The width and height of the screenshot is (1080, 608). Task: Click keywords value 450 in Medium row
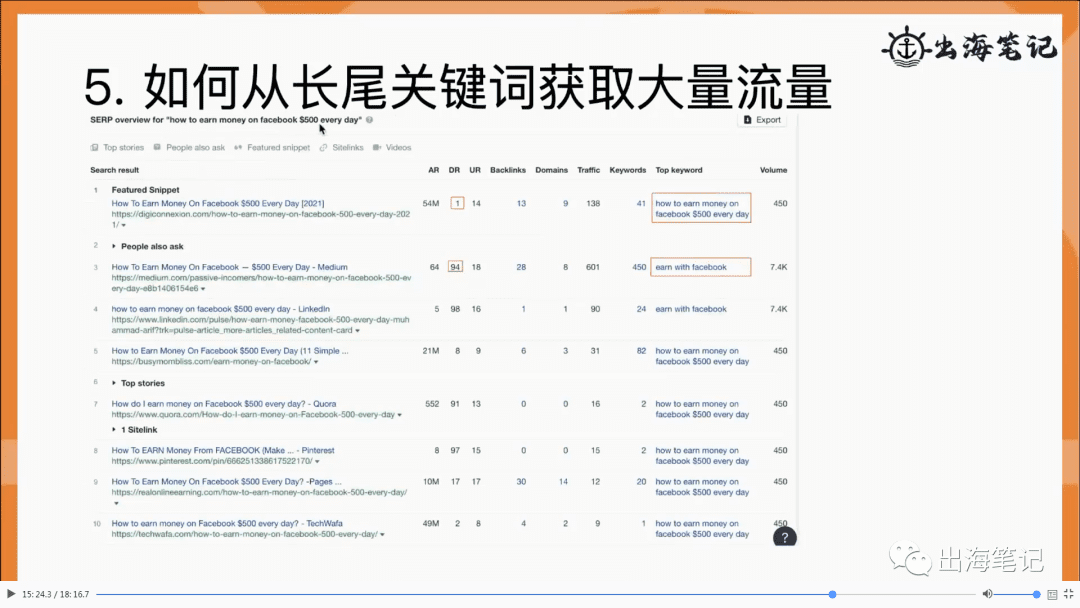639,267
